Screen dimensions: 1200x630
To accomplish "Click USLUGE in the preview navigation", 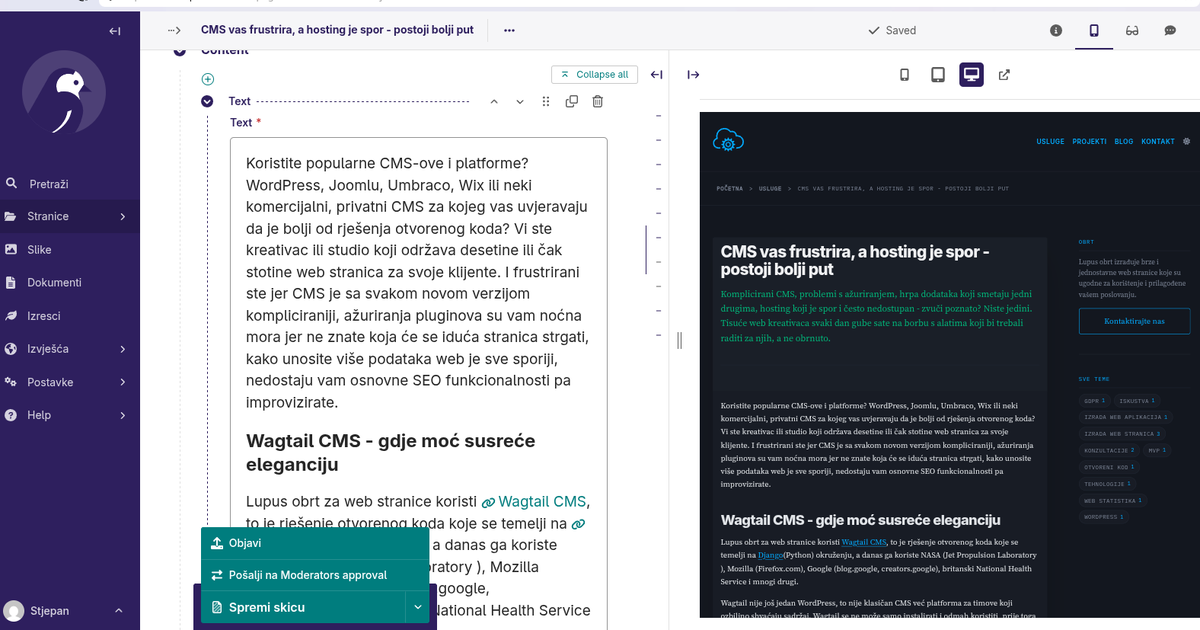I will [1051, 141].
